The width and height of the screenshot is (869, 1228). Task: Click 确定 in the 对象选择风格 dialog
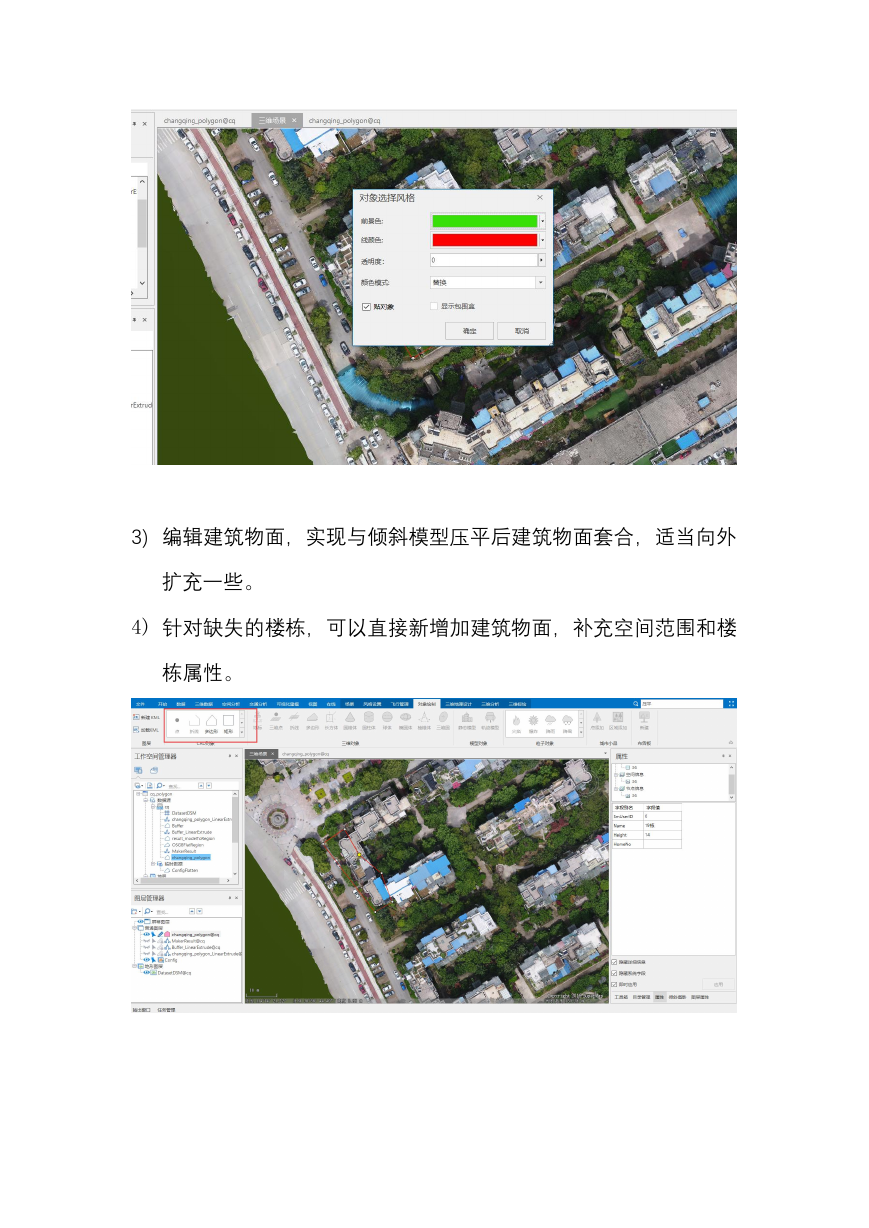(x=470, y=330)
